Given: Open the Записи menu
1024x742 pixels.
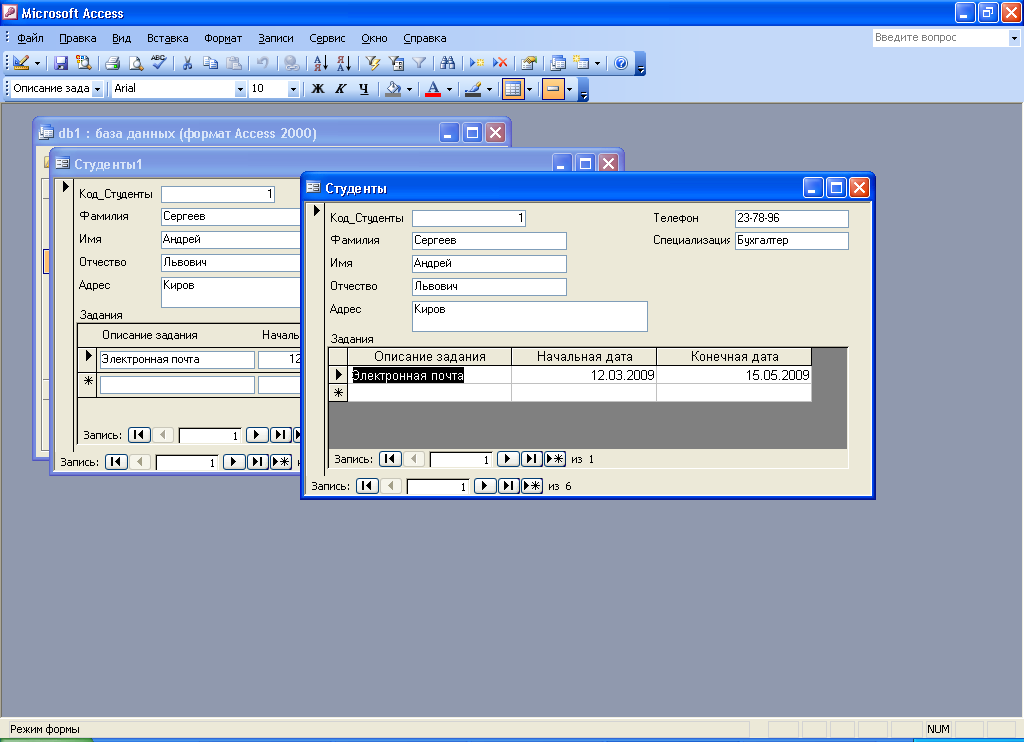Looking at the screenshot, I should coord(276,38).
